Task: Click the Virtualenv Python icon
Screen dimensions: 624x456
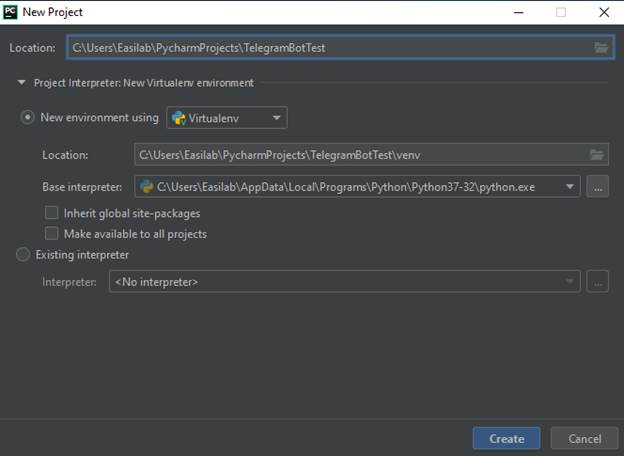Action: pos(179,118)
